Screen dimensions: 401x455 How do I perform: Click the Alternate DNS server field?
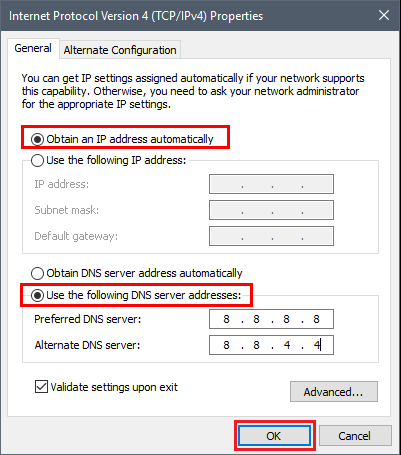tap(271, 345)
